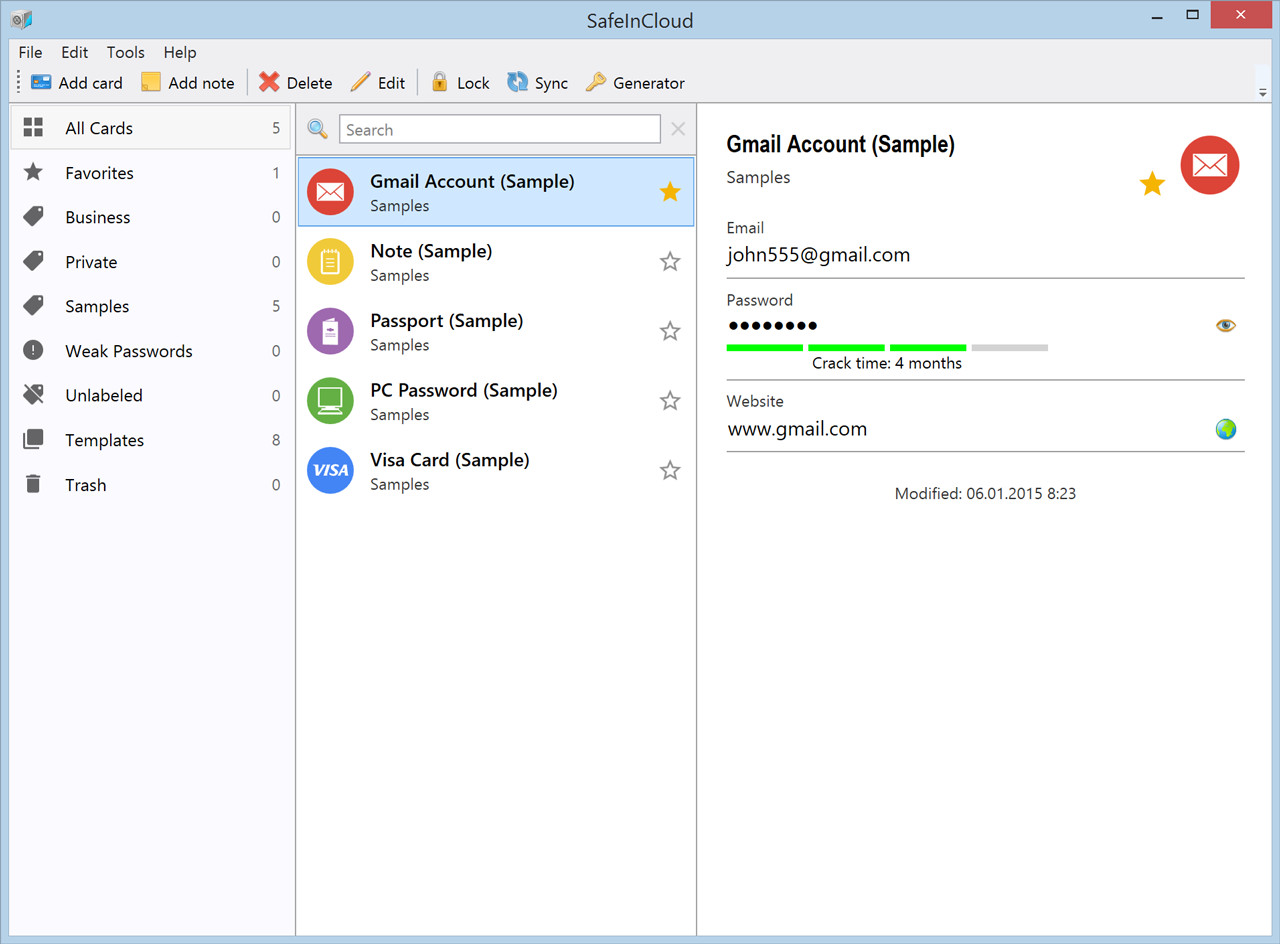The image size is (1280, 944).
Task: Click the magnifier search icon
Action: click(x=317, y=129)
